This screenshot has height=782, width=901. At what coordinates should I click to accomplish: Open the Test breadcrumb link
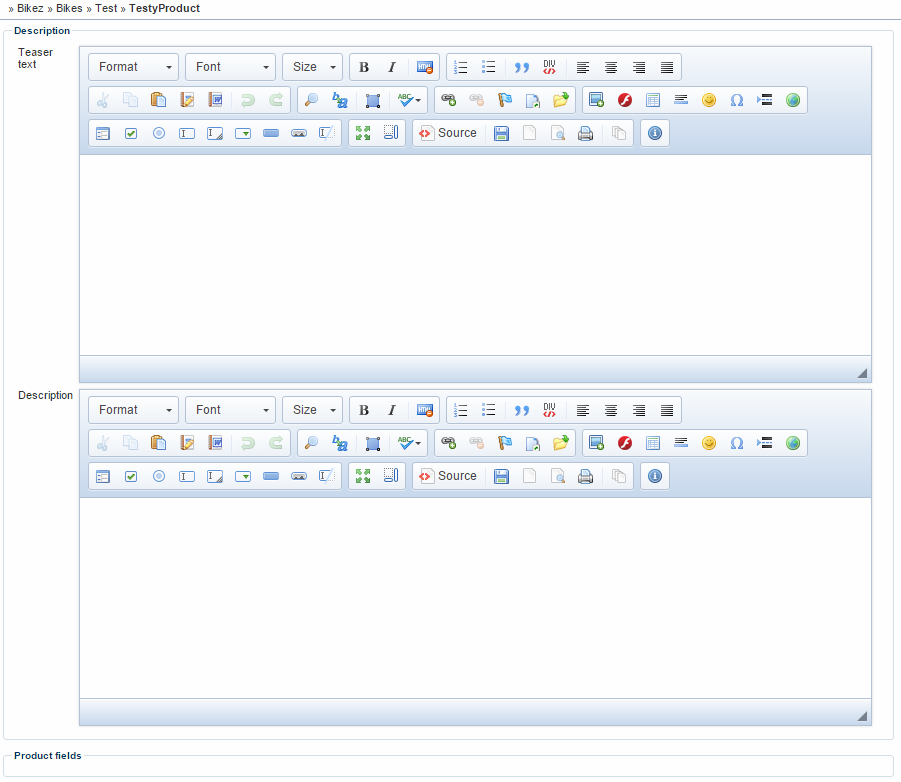click(106, 8)
